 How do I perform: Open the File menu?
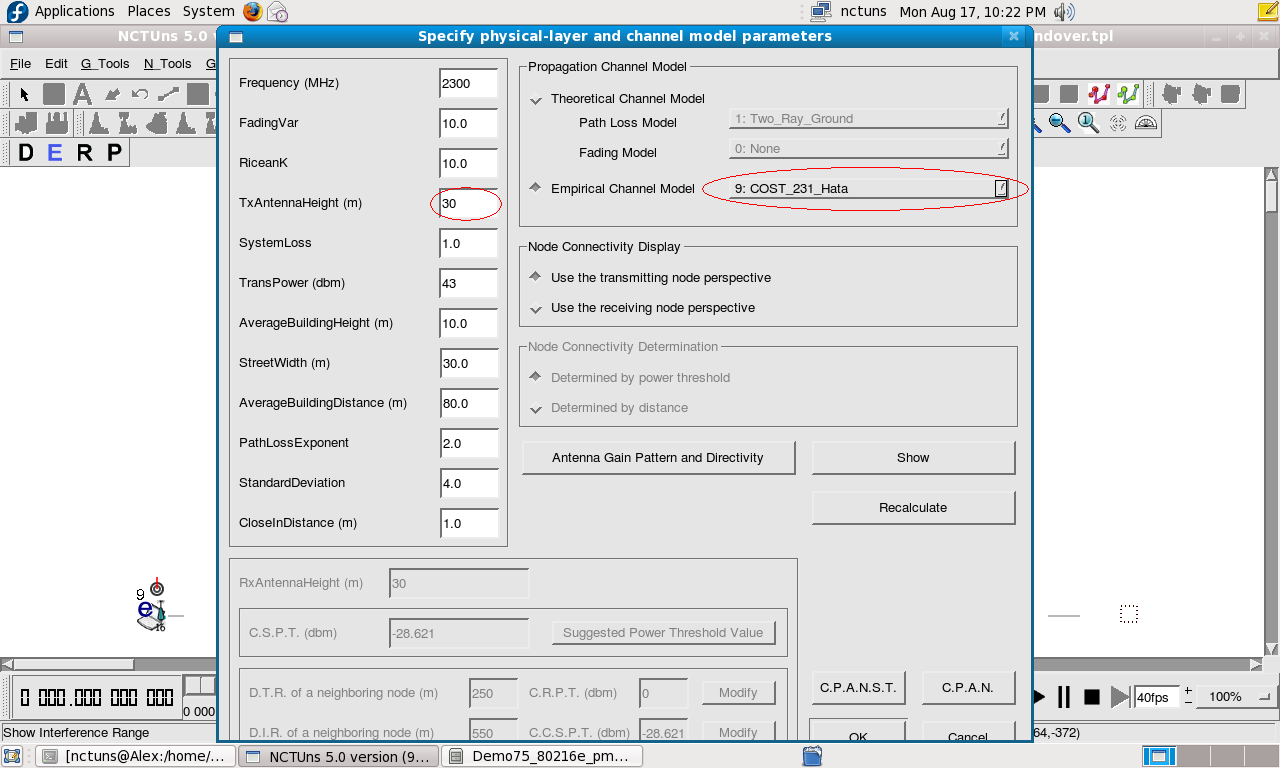tap(21, 63)
